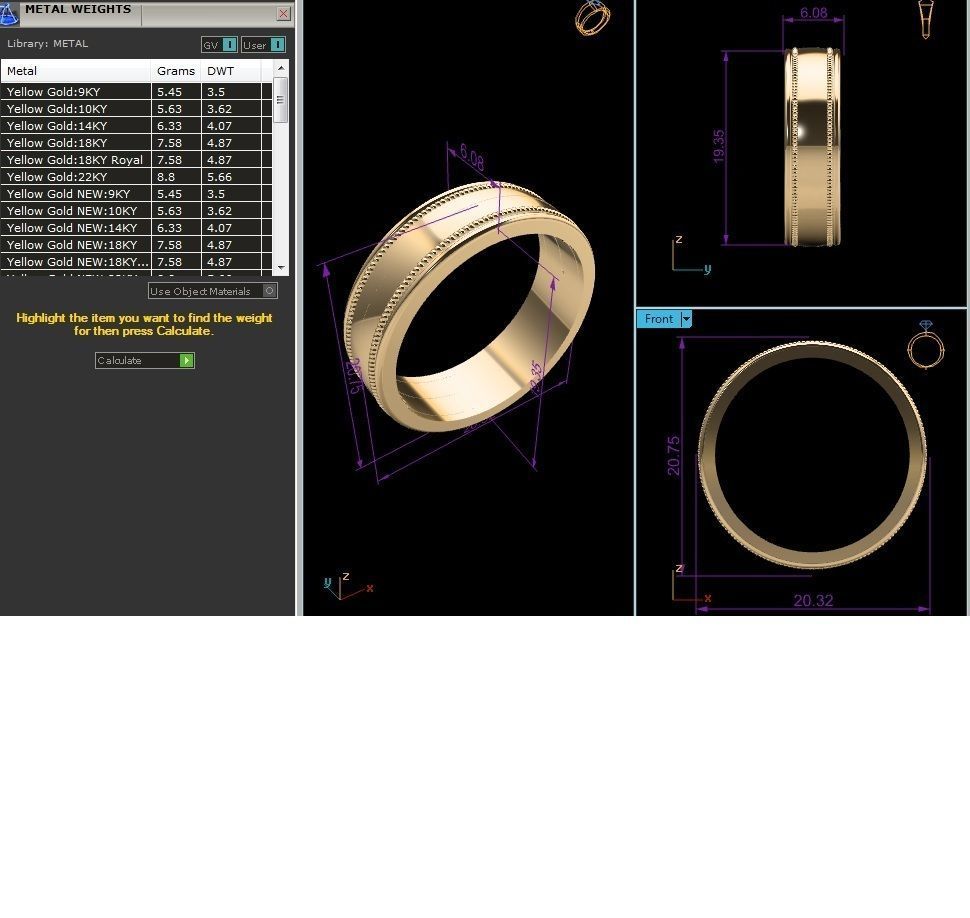This screenshot has width=970, height=918.
Task: Select the Yellow Gold:9KY row
Action: [x=136, y=92]
